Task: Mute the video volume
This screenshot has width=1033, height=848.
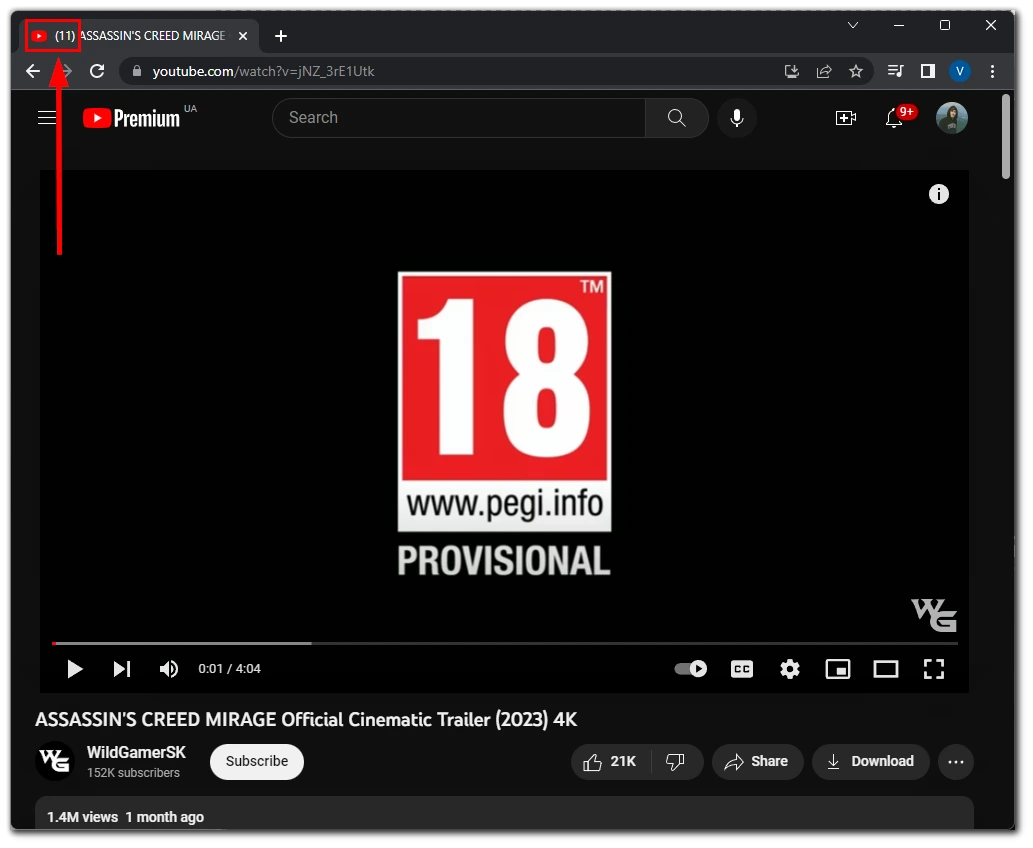Action: click(169, 669)
